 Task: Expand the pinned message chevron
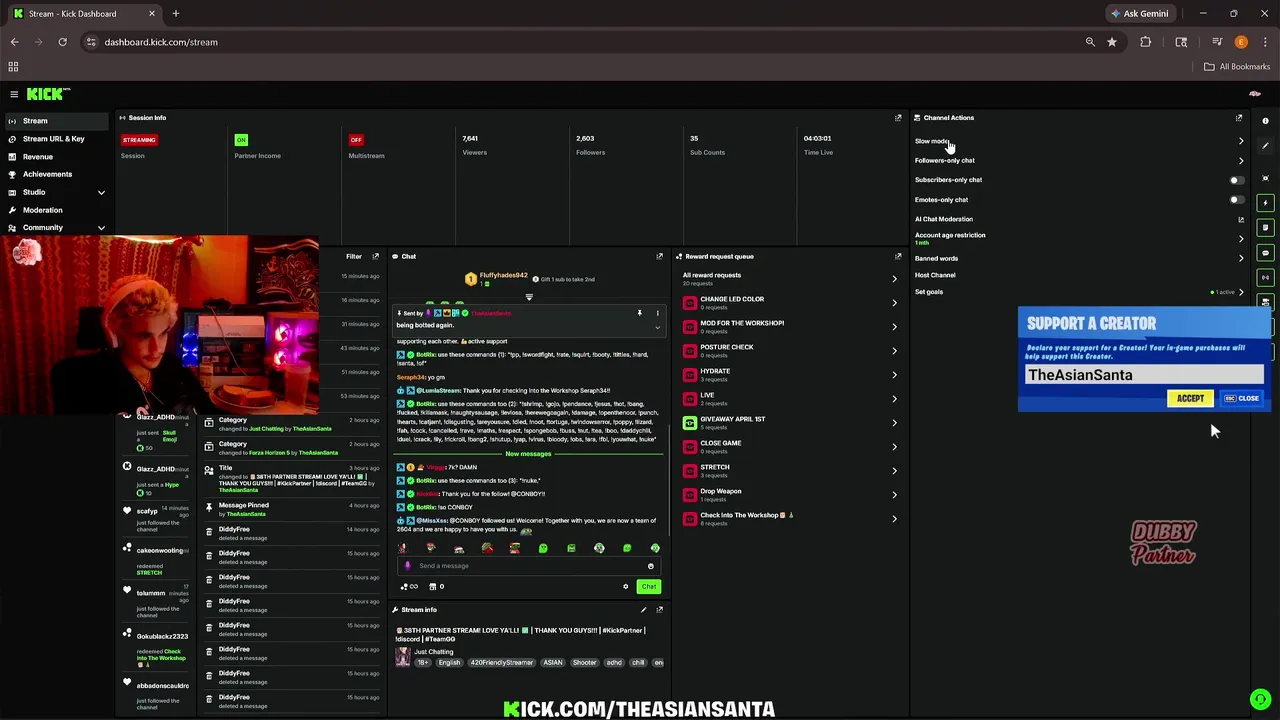[x=657, y=327]
